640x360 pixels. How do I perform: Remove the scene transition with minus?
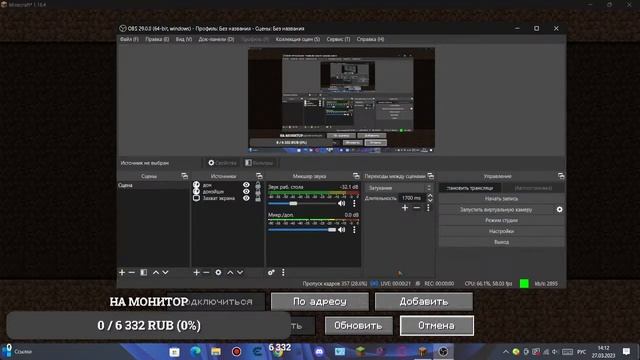(416, 208)
